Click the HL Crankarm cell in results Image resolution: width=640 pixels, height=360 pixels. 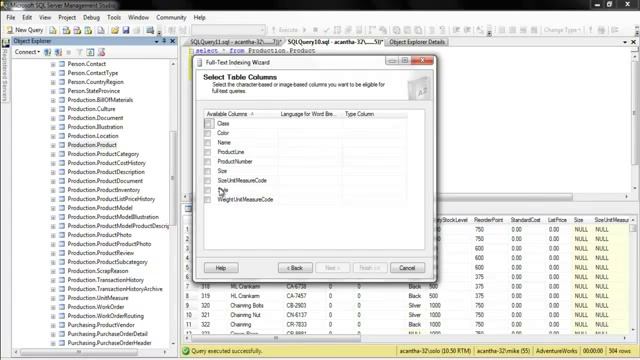point(245,296)
